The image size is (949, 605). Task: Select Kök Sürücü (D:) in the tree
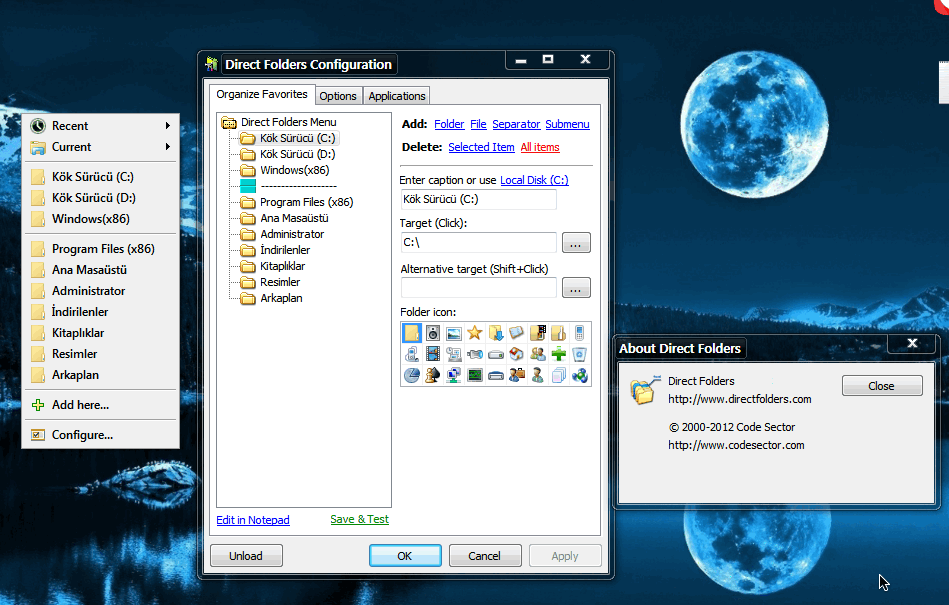coord(297,154)
